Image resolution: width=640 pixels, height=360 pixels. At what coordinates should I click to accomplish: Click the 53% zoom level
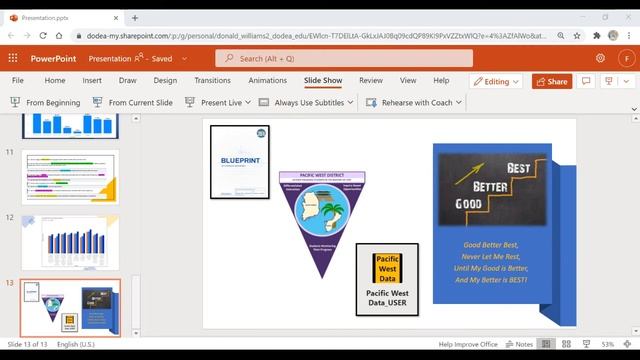click(607, 344)
